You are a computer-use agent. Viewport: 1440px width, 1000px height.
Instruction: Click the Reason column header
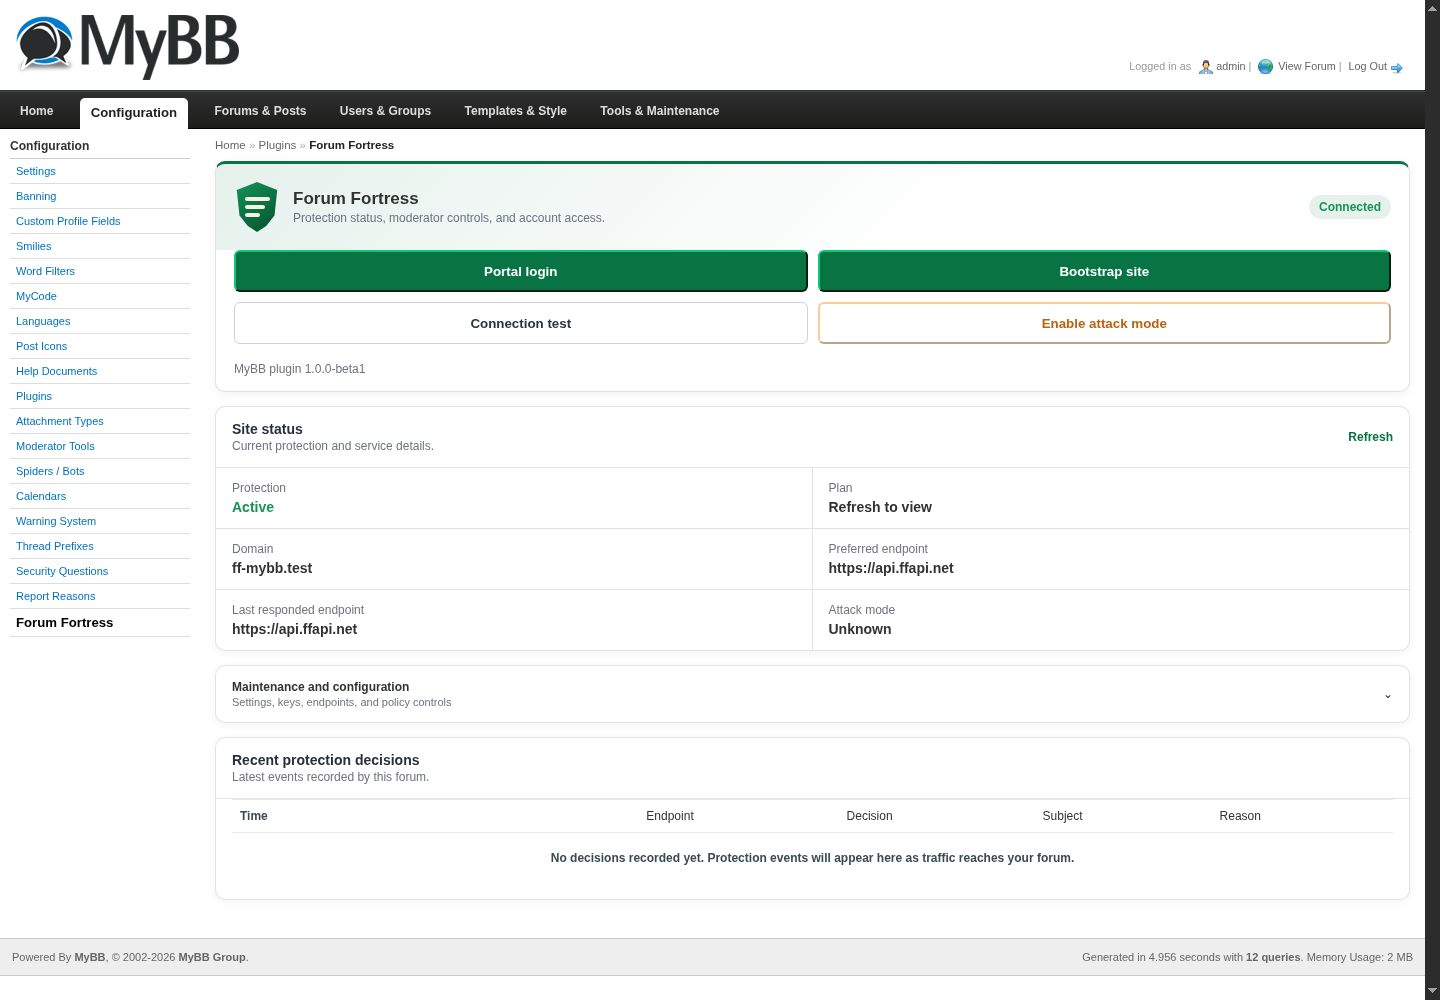coord(1240,816)
